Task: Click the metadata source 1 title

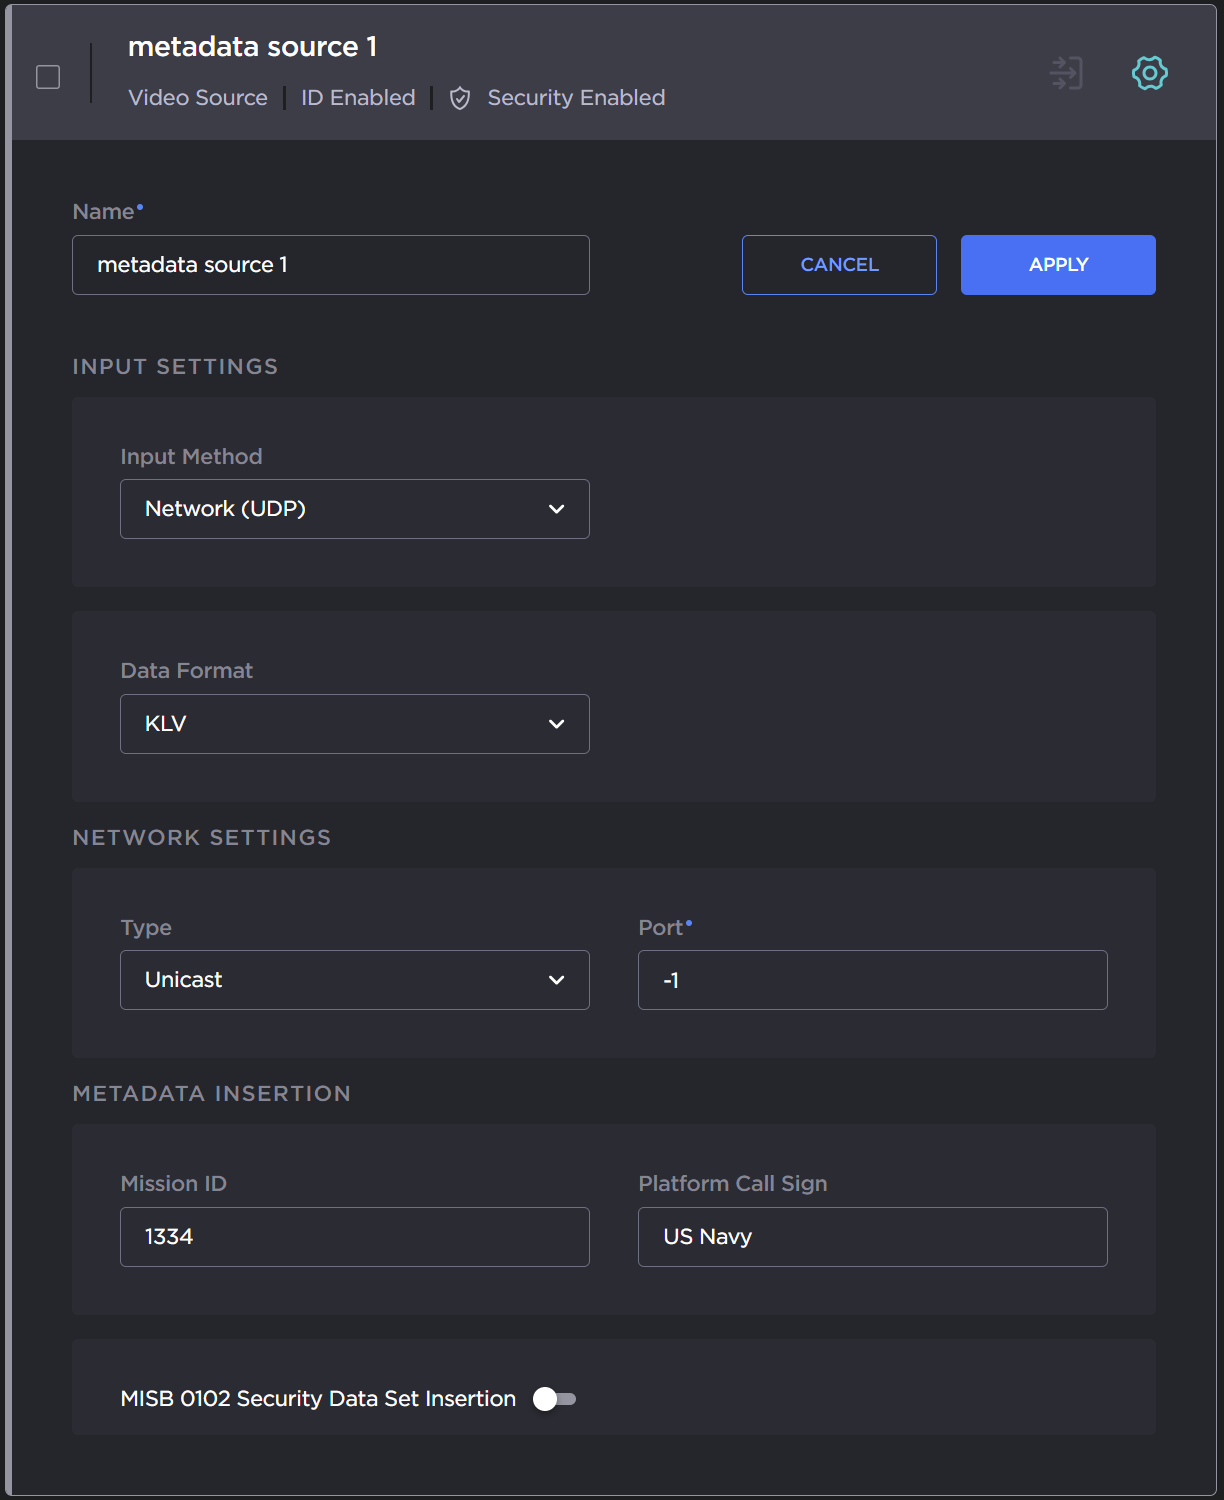Action: pyautogui.click(x=252, y=46)
